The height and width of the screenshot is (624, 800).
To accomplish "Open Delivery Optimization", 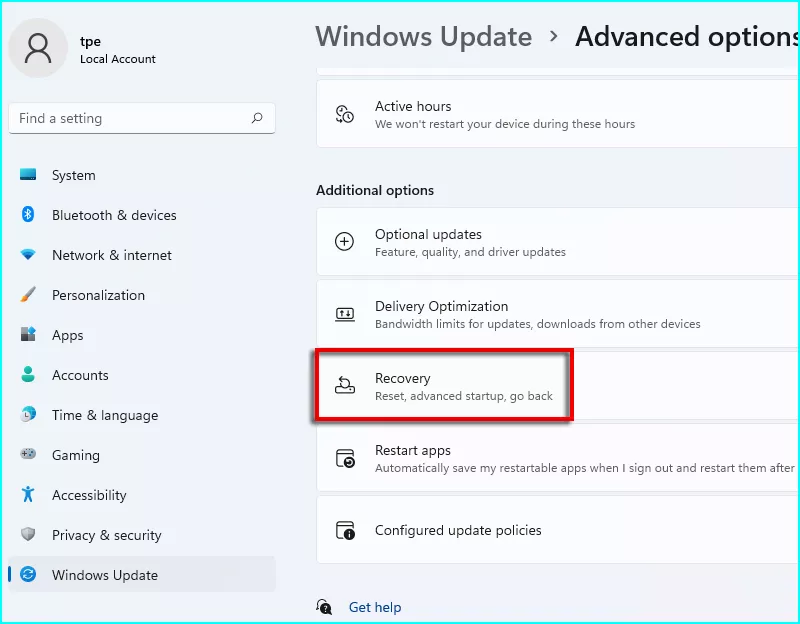I will click(x=558, y=314).
